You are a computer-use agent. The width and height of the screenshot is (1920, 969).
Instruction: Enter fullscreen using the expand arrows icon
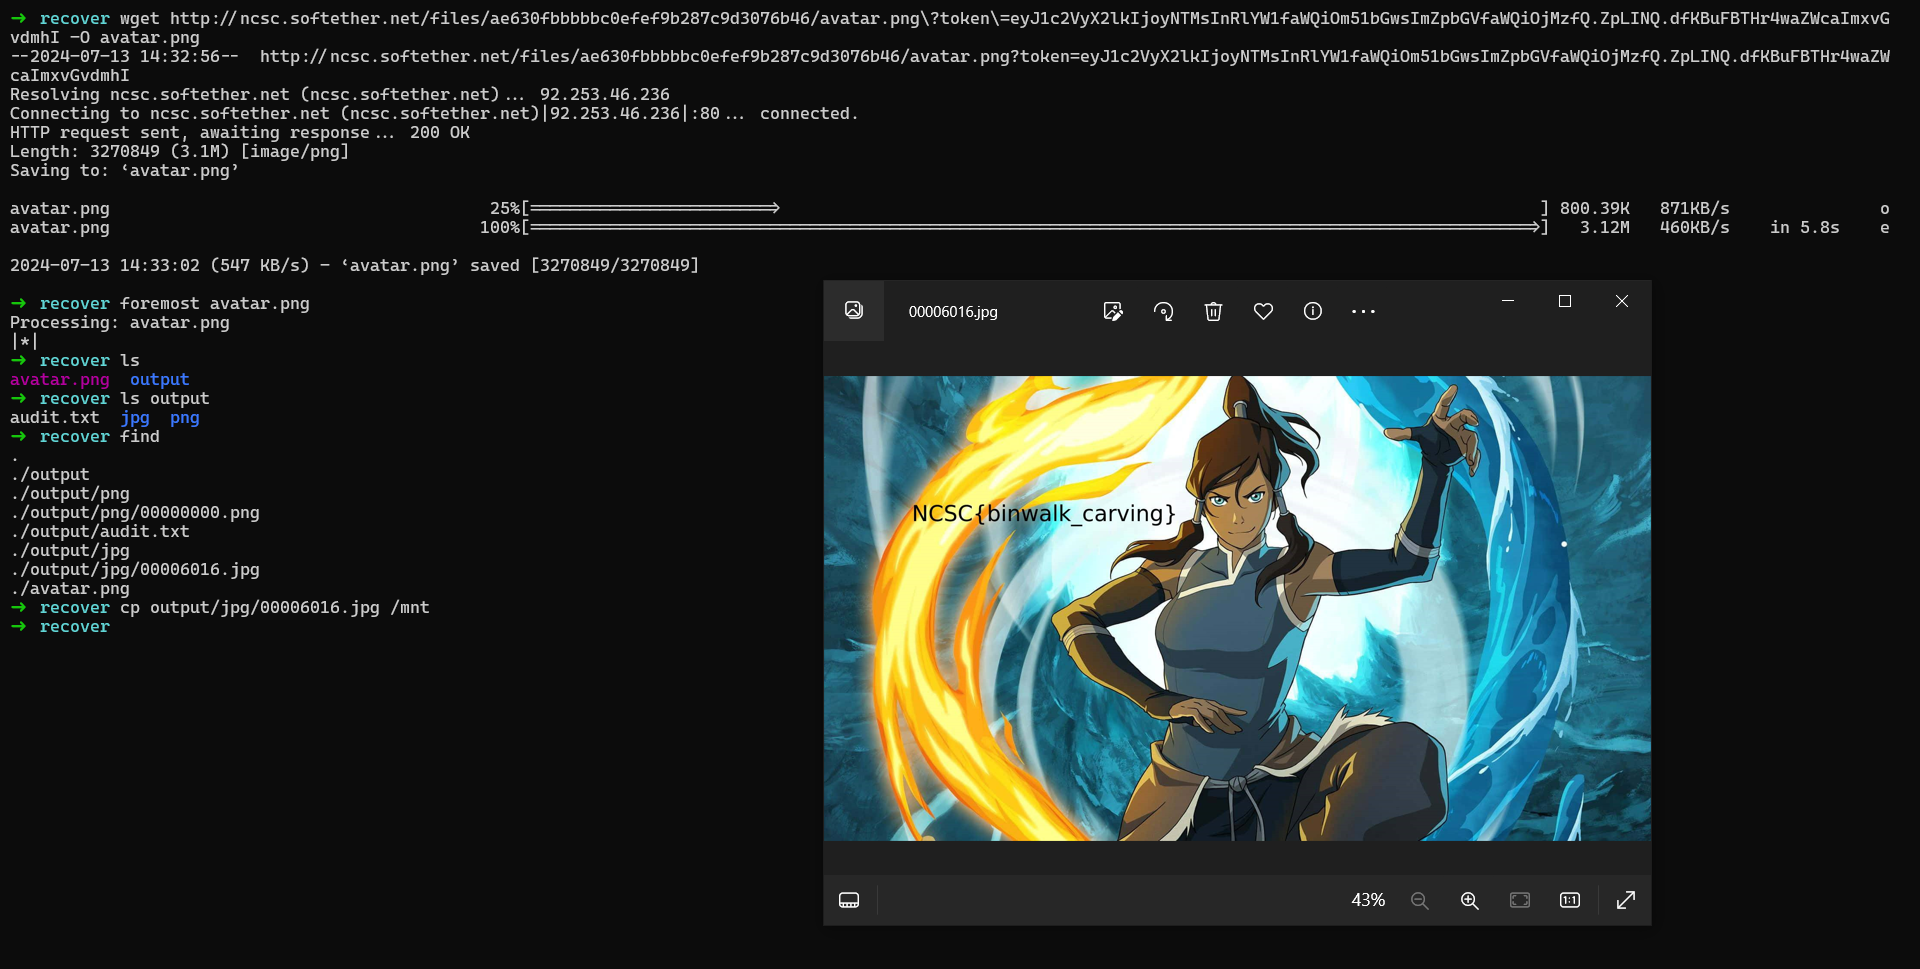pos(1625,901)
